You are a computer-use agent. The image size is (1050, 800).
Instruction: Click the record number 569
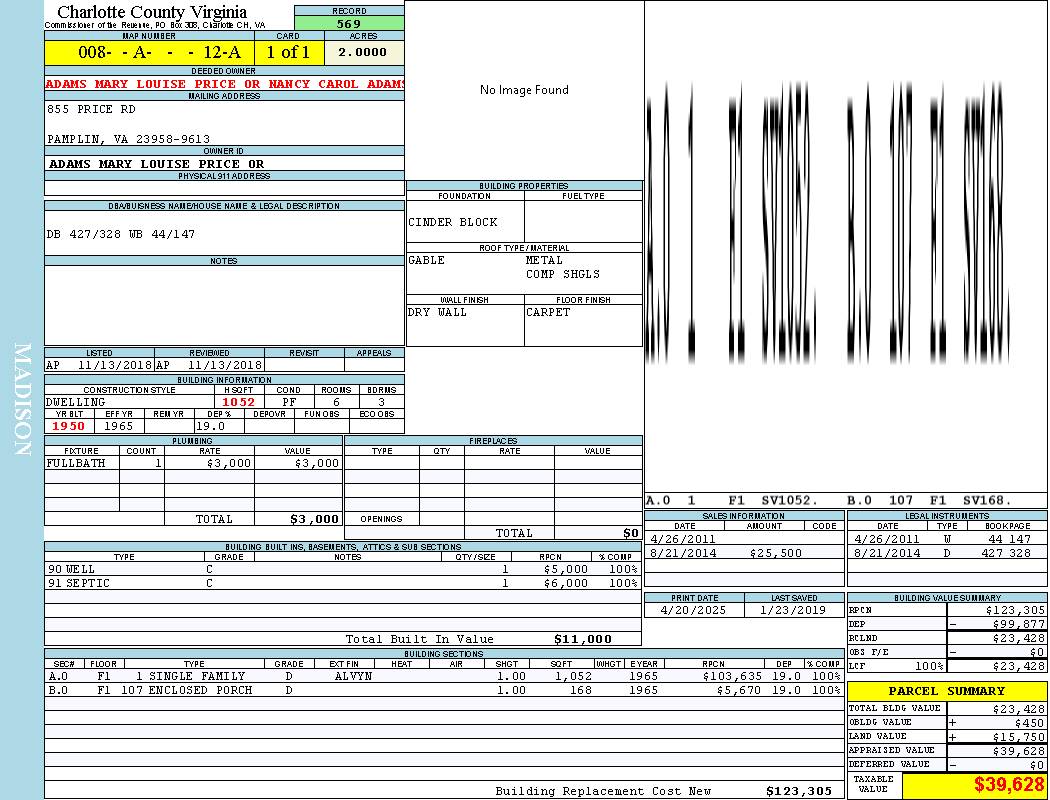[349, 23]
